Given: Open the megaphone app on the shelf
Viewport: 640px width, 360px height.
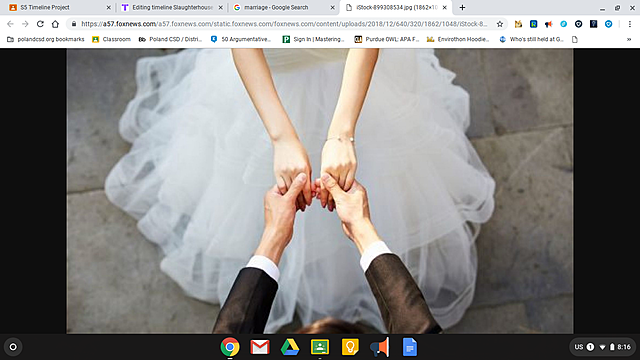Looking at the screenshot, I should 380,347.
